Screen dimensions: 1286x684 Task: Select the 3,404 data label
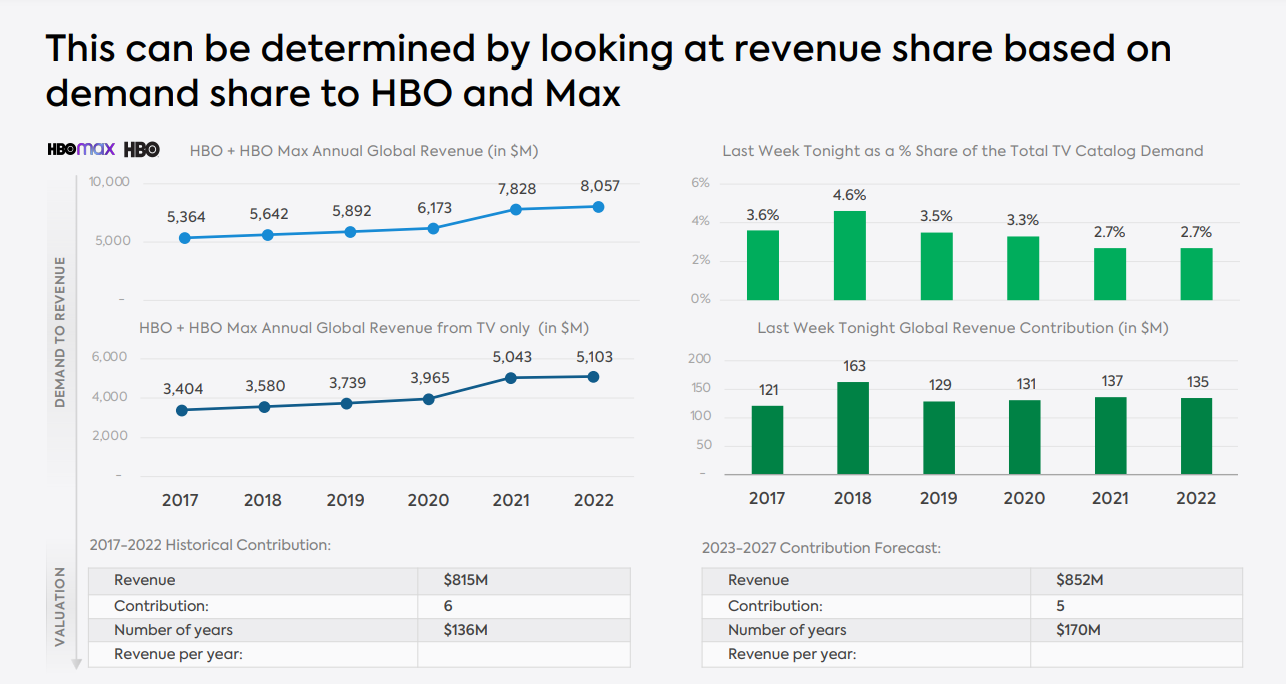tap(183, 389)
